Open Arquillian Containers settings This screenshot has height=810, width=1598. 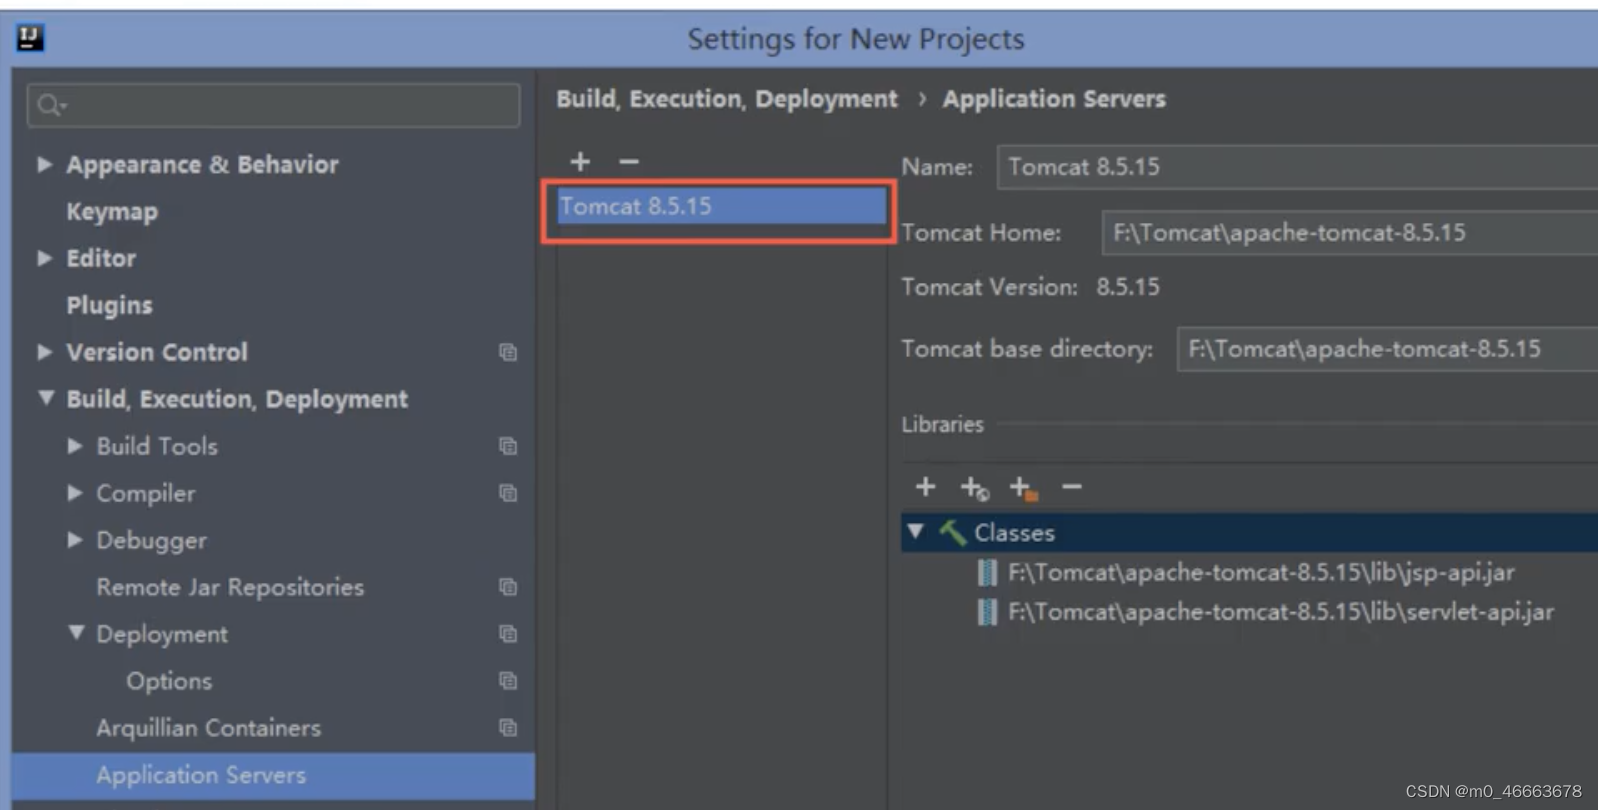[x=209, y=728]
